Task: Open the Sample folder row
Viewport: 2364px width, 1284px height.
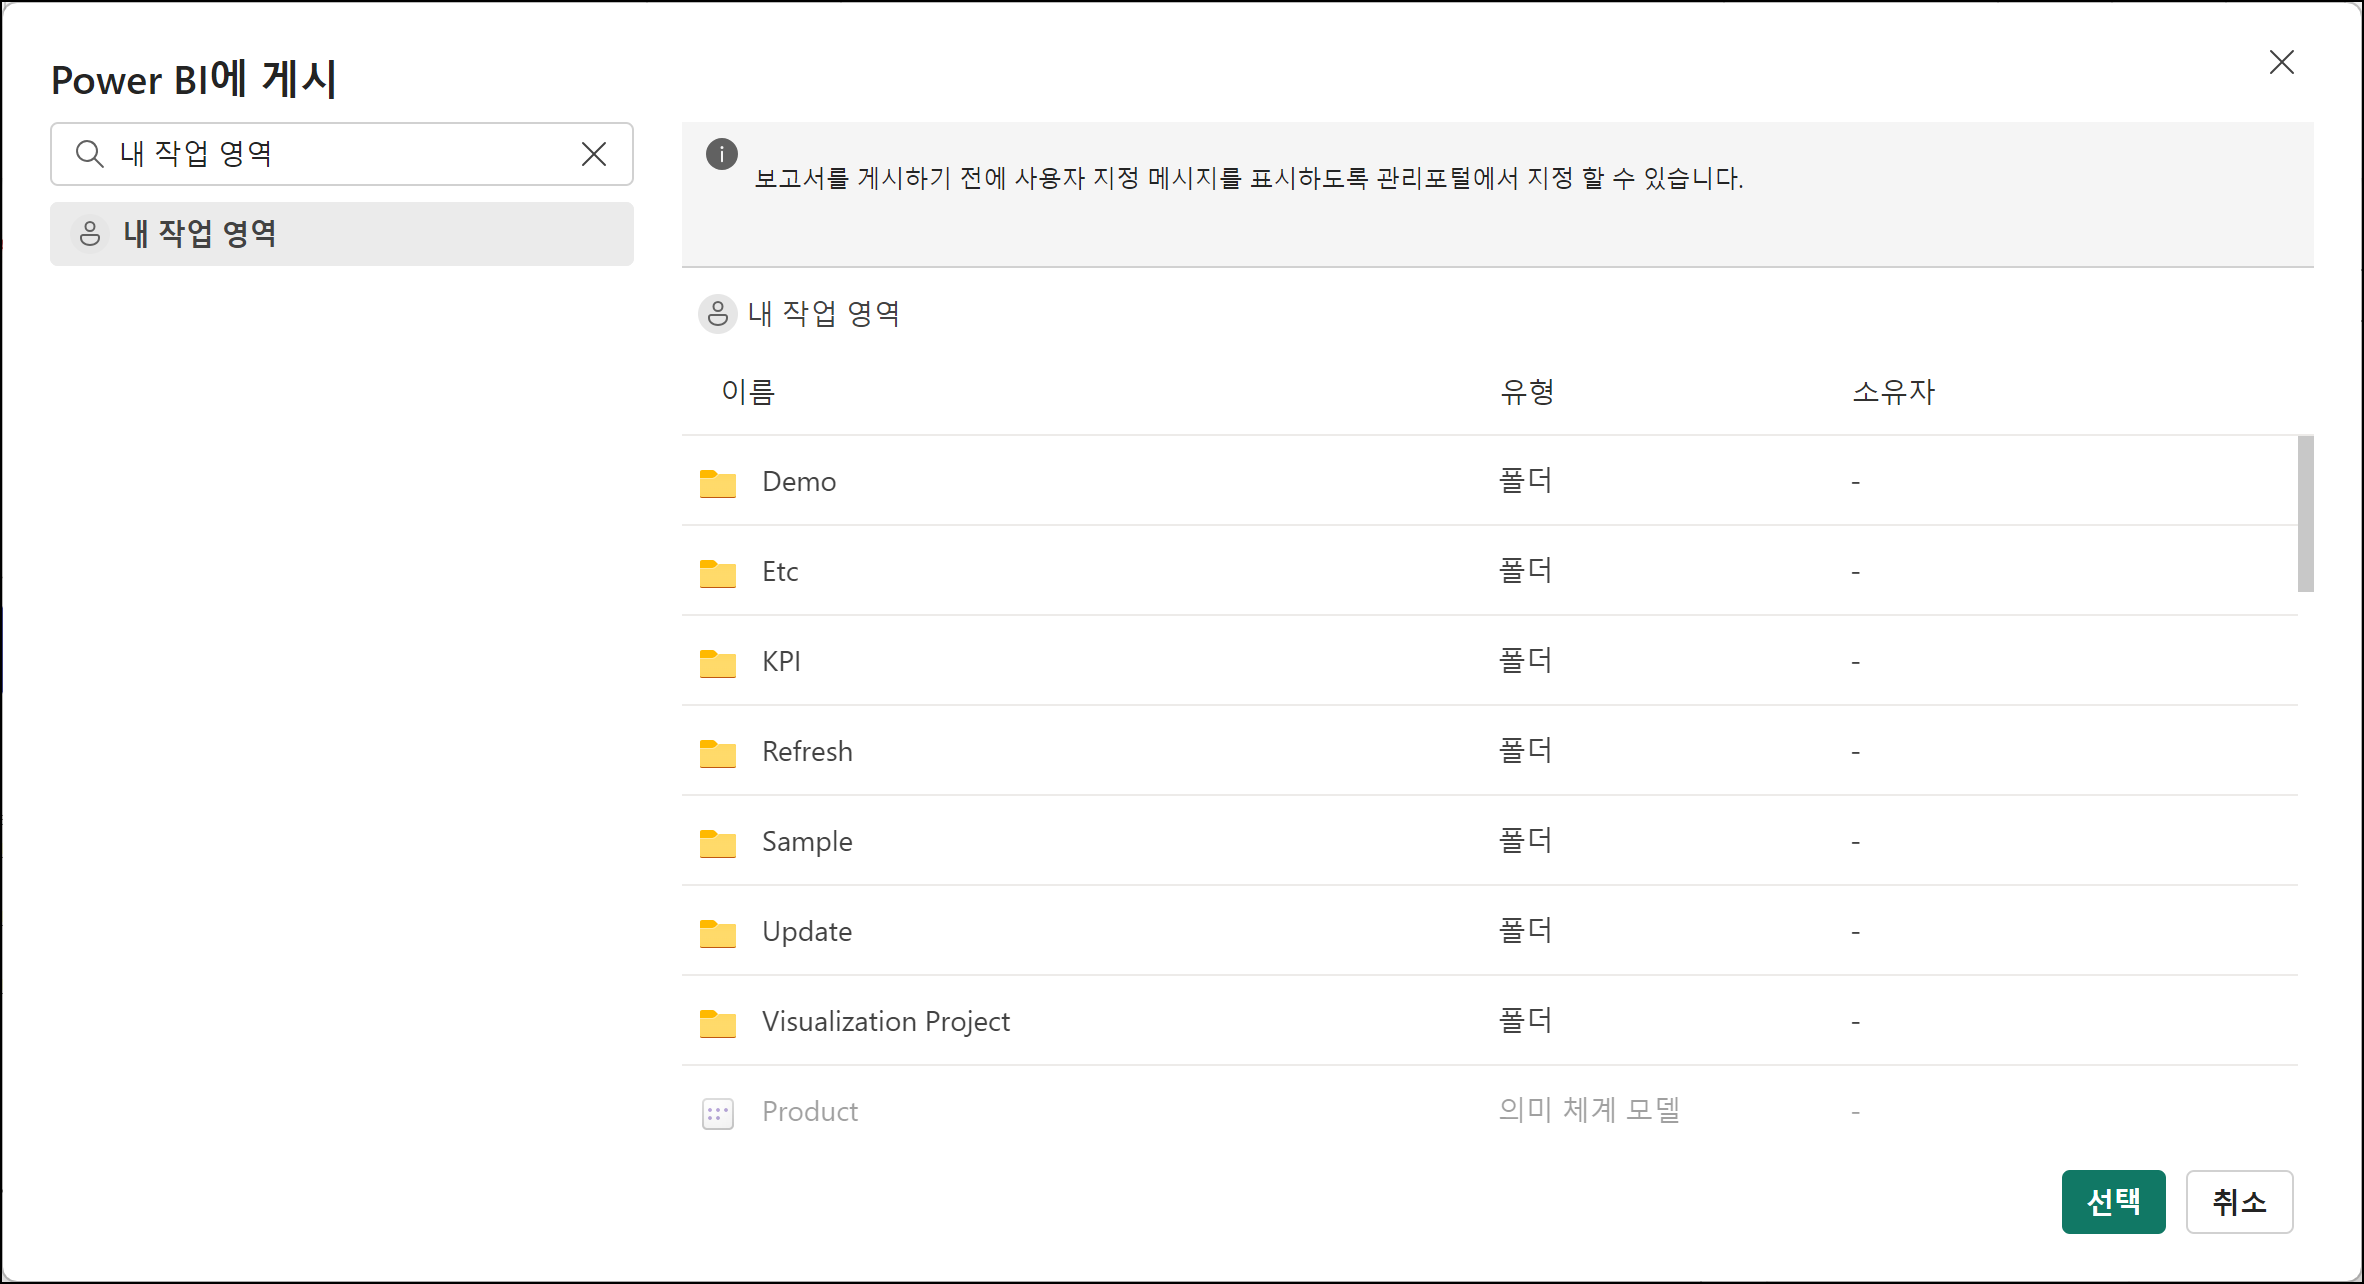Action: pos(807,842)
